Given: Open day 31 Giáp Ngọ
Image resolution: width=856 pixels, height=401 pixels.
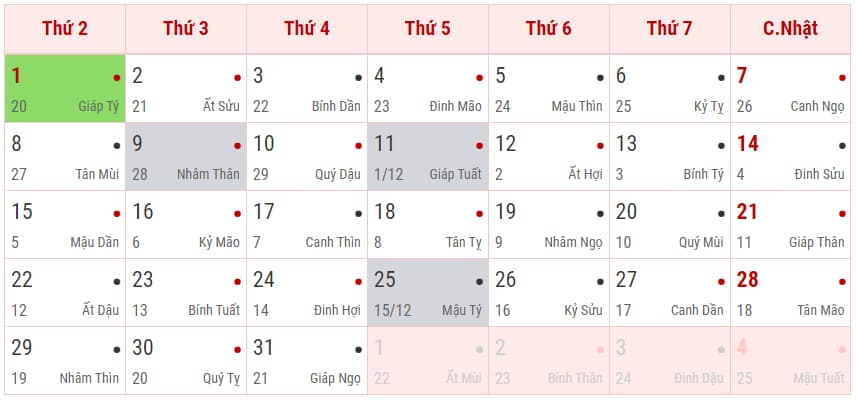Looking at the screenshot, I should pyautogui.click(x=306, y=361).
